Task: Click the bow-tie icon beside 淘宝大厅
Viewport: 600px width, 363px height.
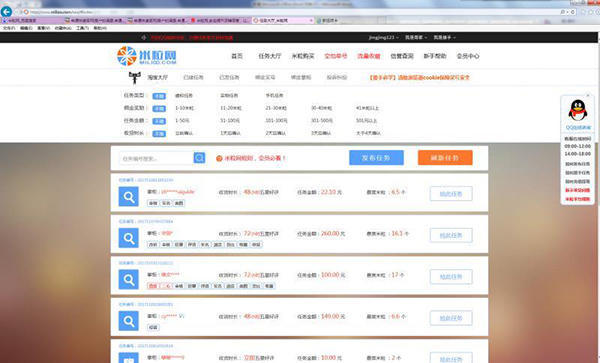Action: click(134, 77)
